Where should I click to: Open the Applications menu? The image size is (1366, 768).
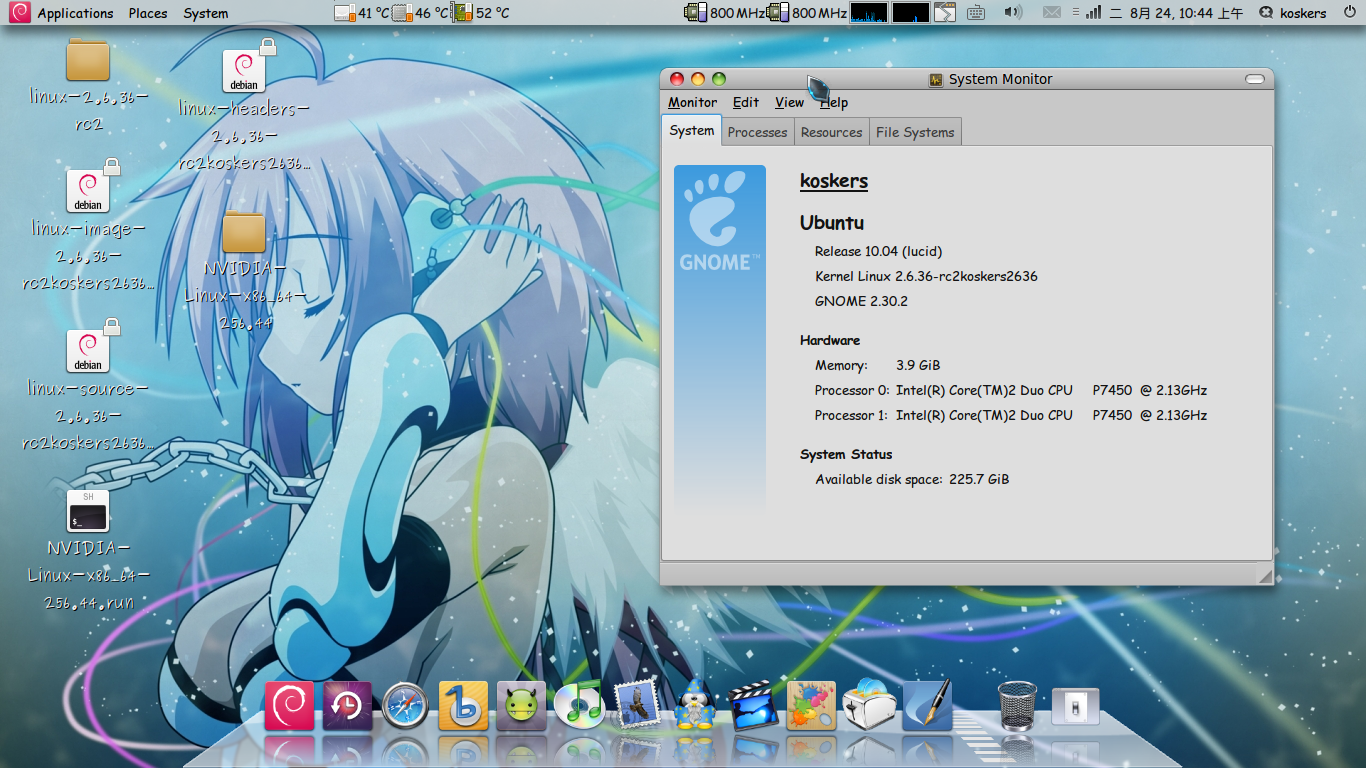[x=76, y=13]
